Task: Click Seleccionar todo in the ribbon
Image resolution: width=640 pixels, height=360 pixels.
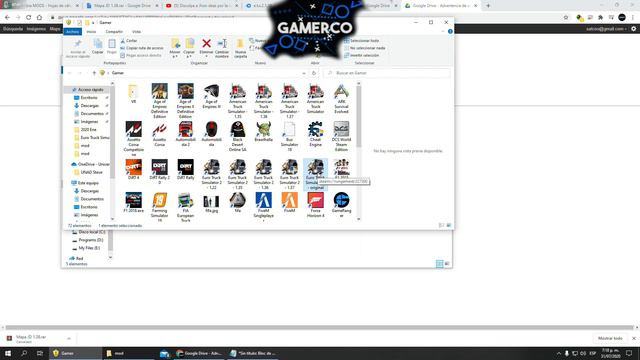Action: [x=362, y=41]
